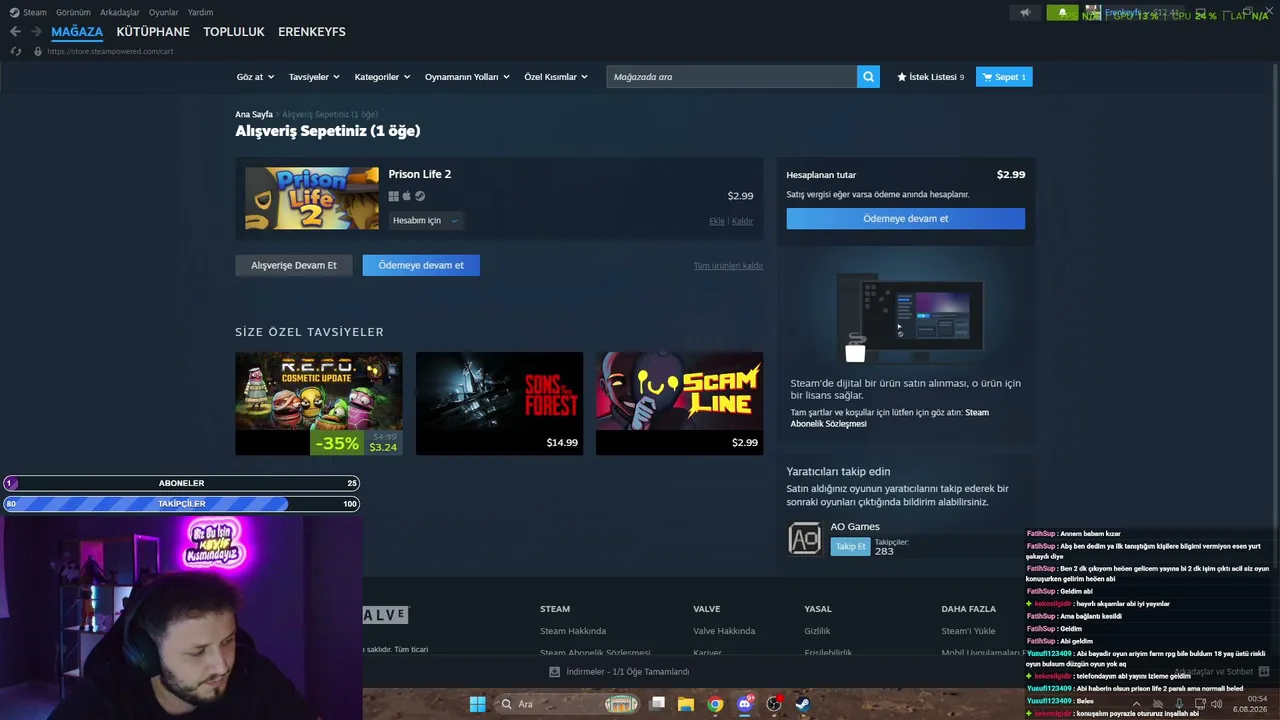Screen dimensions: 1280x720
Task: Switch to the KÜTÜPHANE tab
Action: click(153, 32)
